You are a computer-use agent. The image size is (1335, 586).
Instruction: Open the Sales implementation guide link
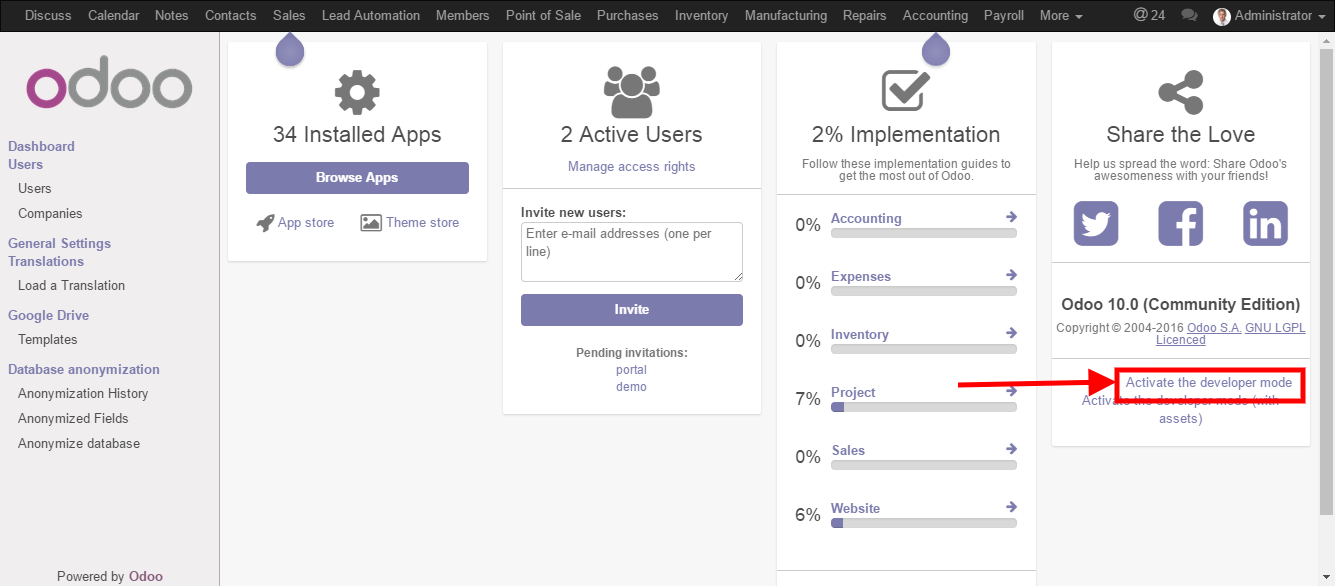click(x=848, y=450)
